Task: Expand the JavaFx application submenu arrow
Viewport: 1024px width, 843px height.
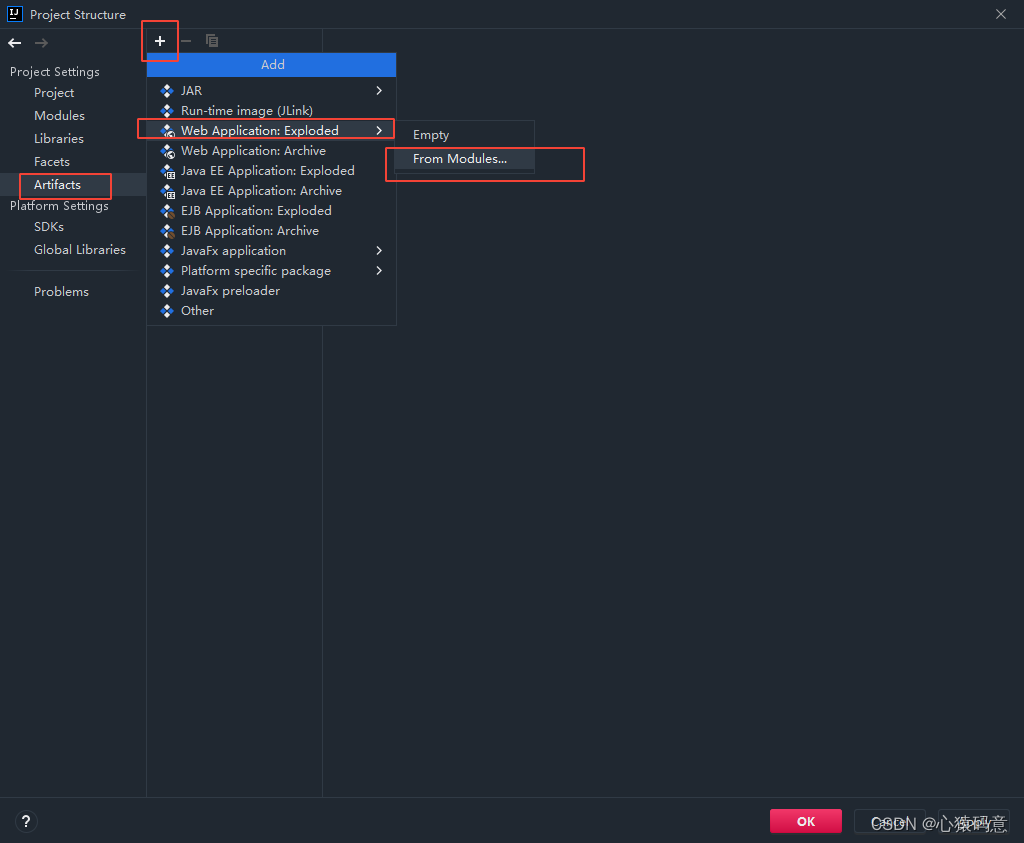Action: pos(379,251)
